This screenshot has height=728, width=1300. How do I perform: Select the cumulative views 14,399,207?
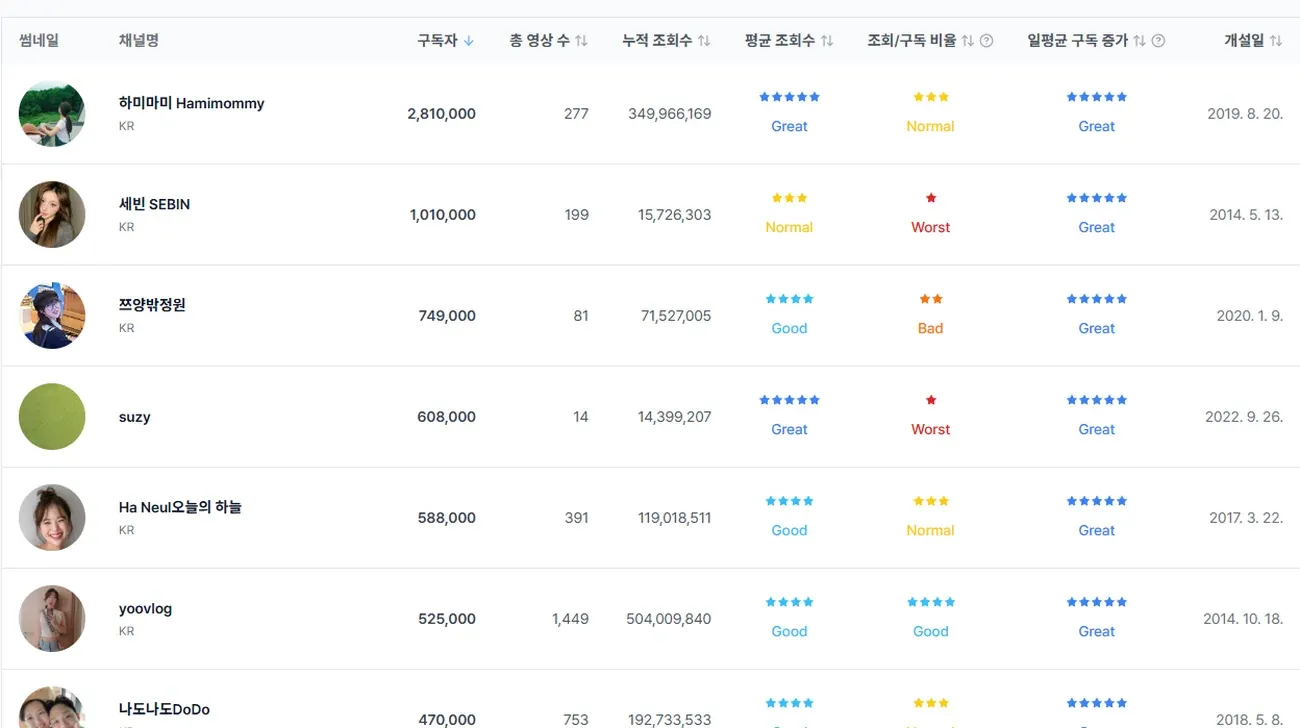click(675, 417)
